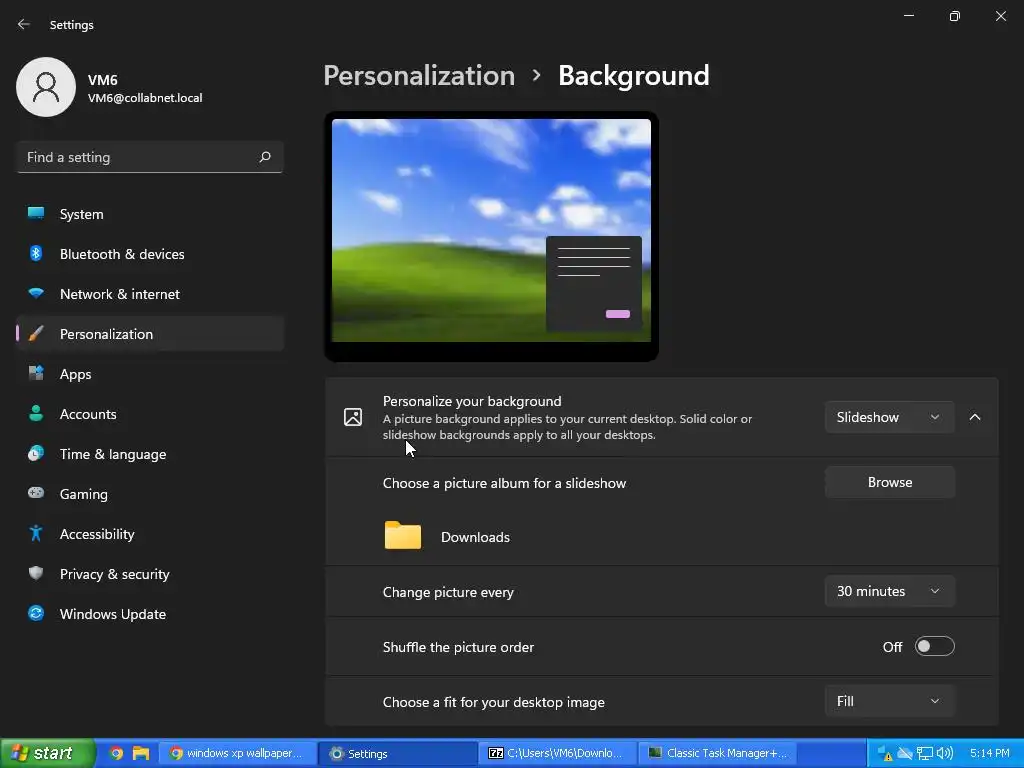Click the Settings taskbar button
This screenshot has height=768, width=1024.
point(398,753)
